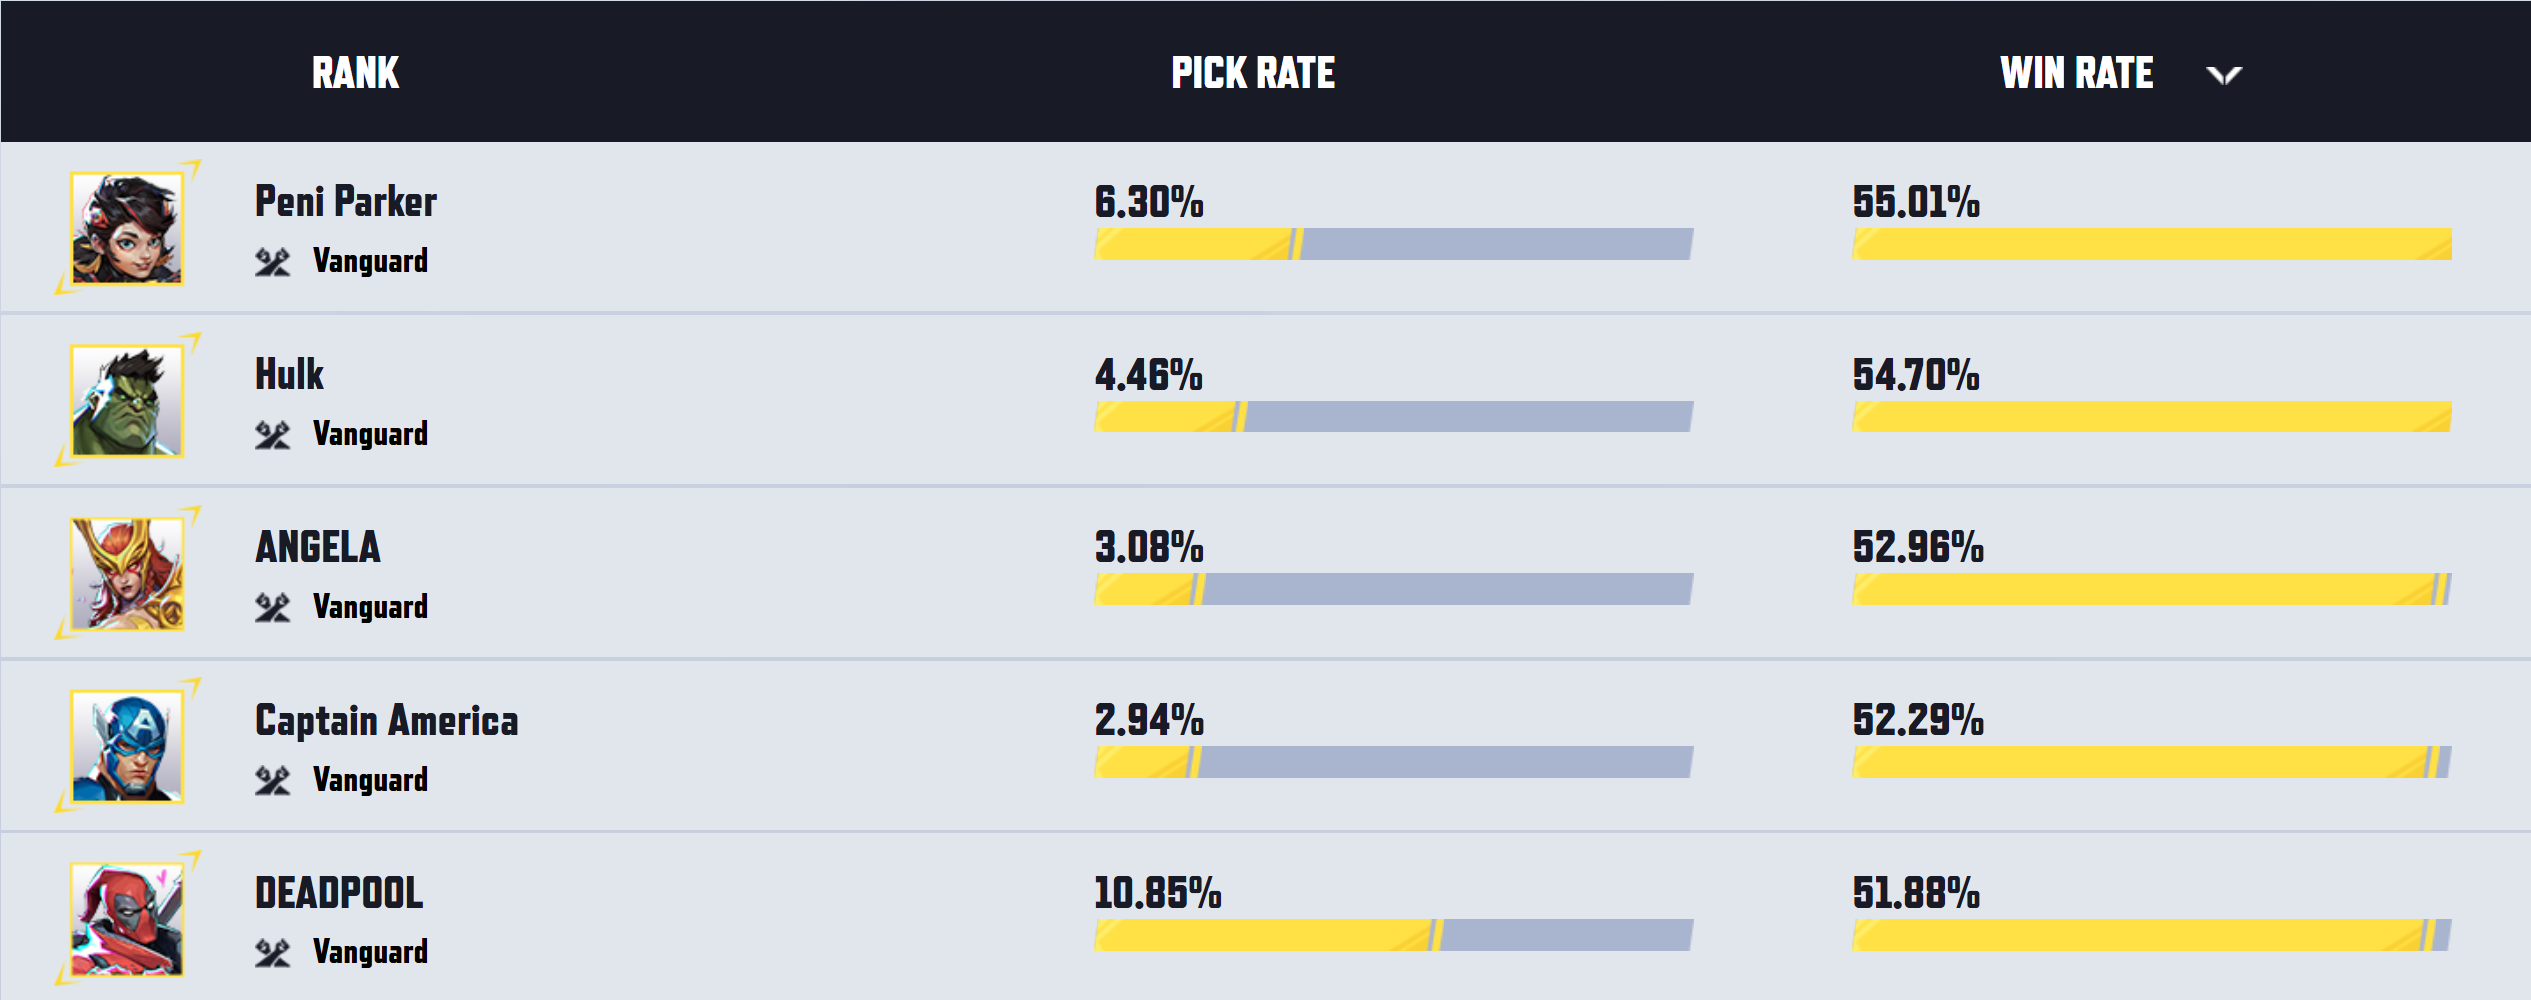Viewport: 2531px width, 1000px height.
Task: Open the Captain America name link
Action: point(387,720)
